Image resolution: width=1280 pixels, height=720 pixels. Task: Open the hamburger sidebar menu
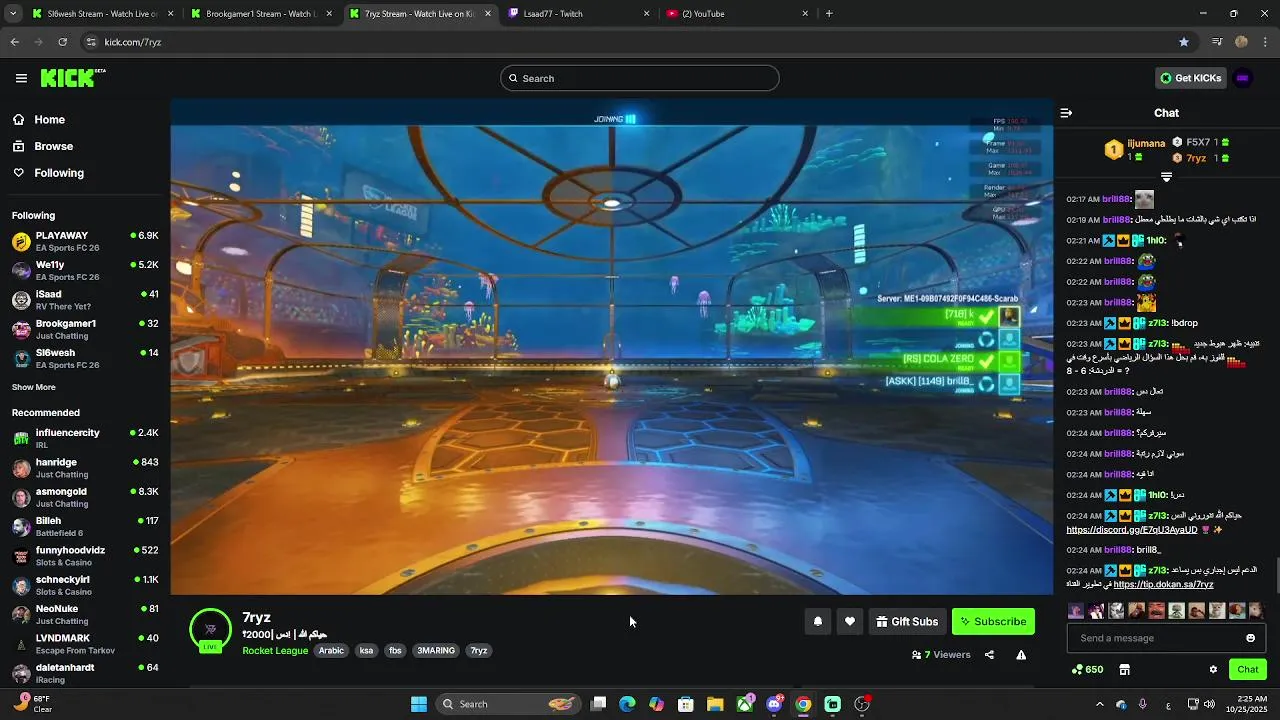click(x=21, y=78)
